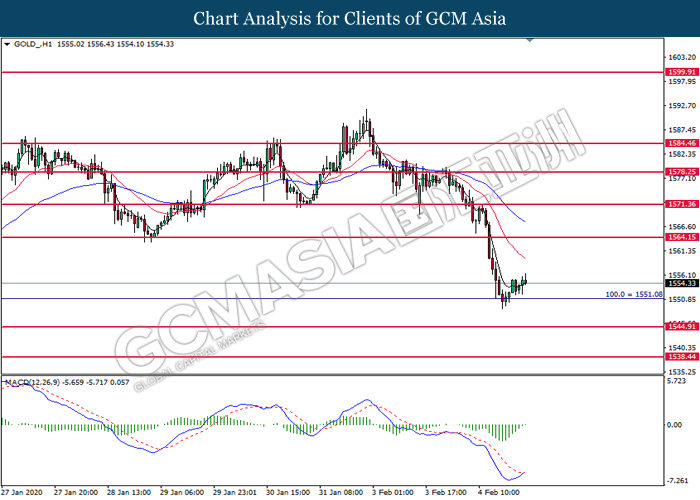This screenshot has height=500, width=700.
Task: Click the 1578.25 price level tag
Action: coord(682,172)
